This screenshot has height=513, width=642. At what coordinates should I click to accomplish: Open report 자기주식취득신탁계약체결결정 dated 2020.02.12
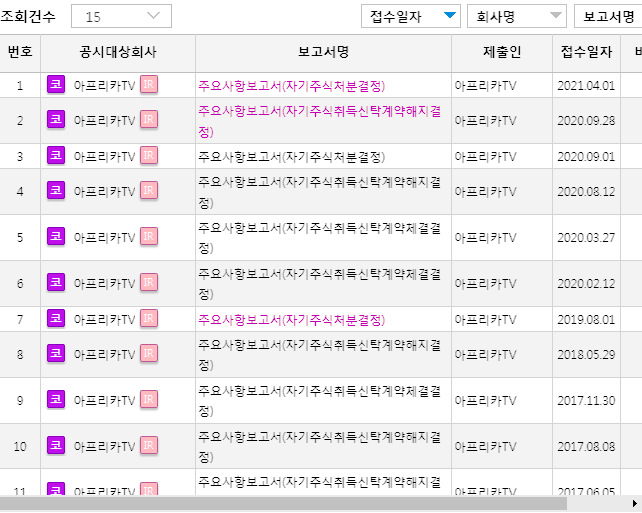pyautogui.click(x=319, y=283)
